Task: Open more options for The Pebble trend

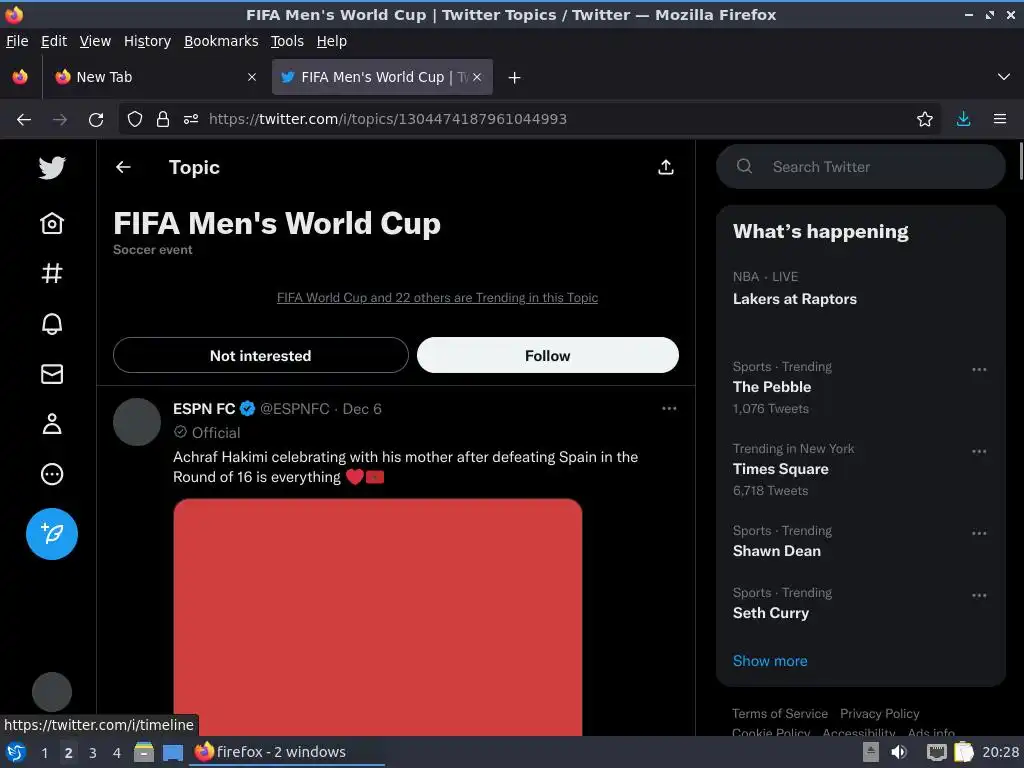Action: point(978,370)
